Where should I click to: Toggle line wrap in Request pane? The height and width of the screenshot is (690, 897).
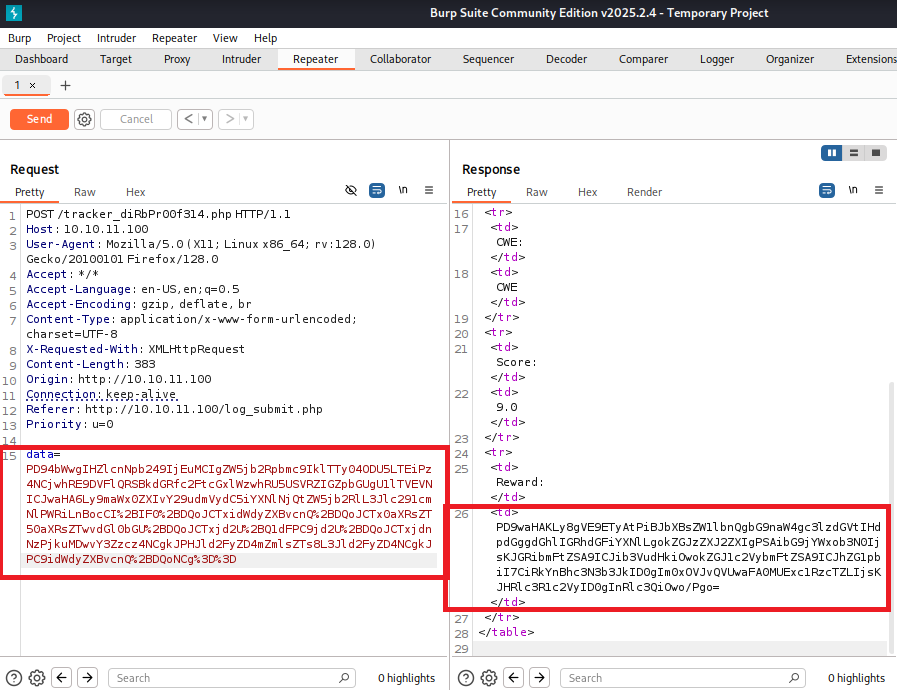(x=377, y=190)
